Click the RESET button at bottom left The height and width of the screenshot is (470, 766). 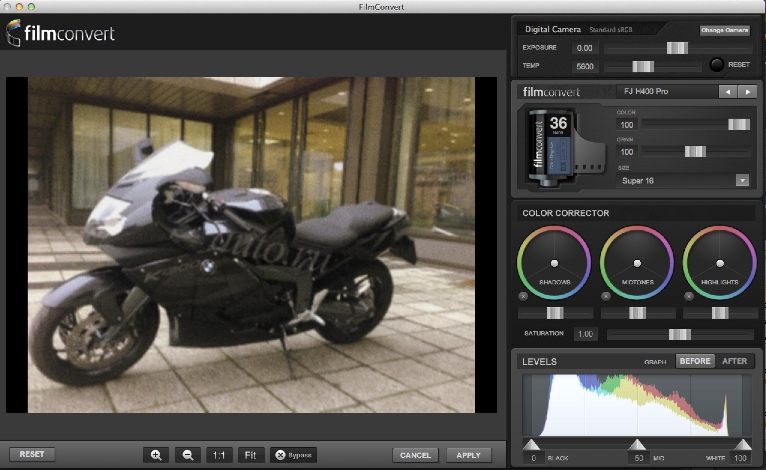32,454
